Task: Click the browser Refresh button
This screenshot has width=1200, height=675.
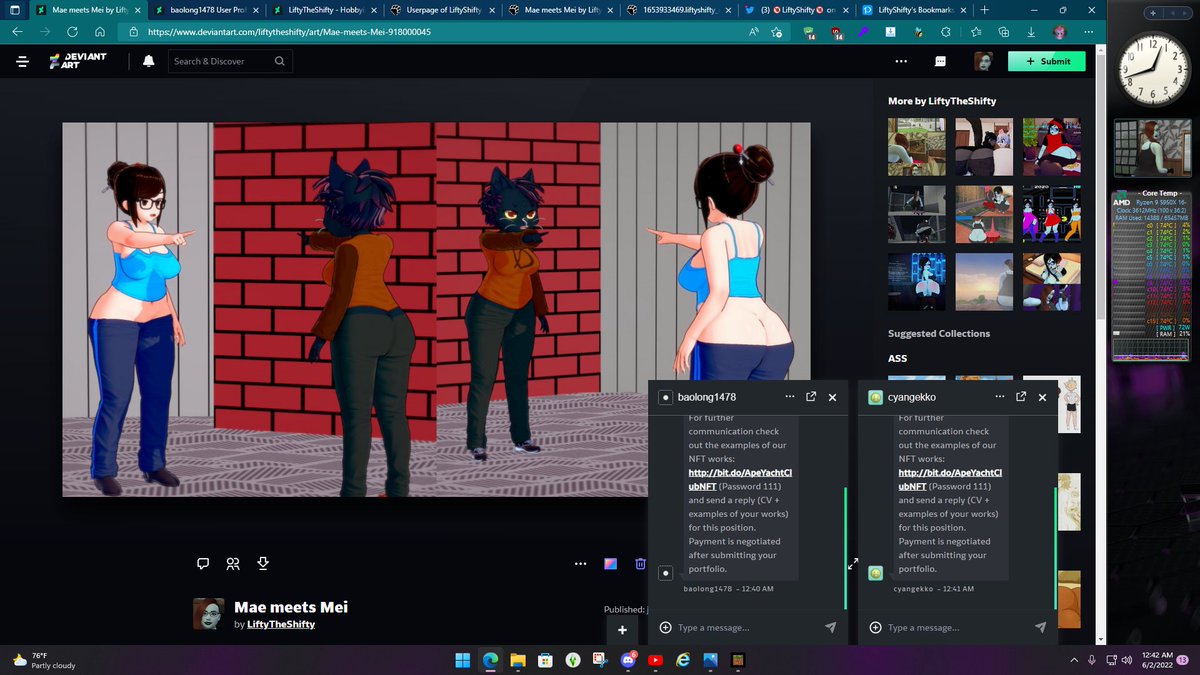Action: (73, 31)
